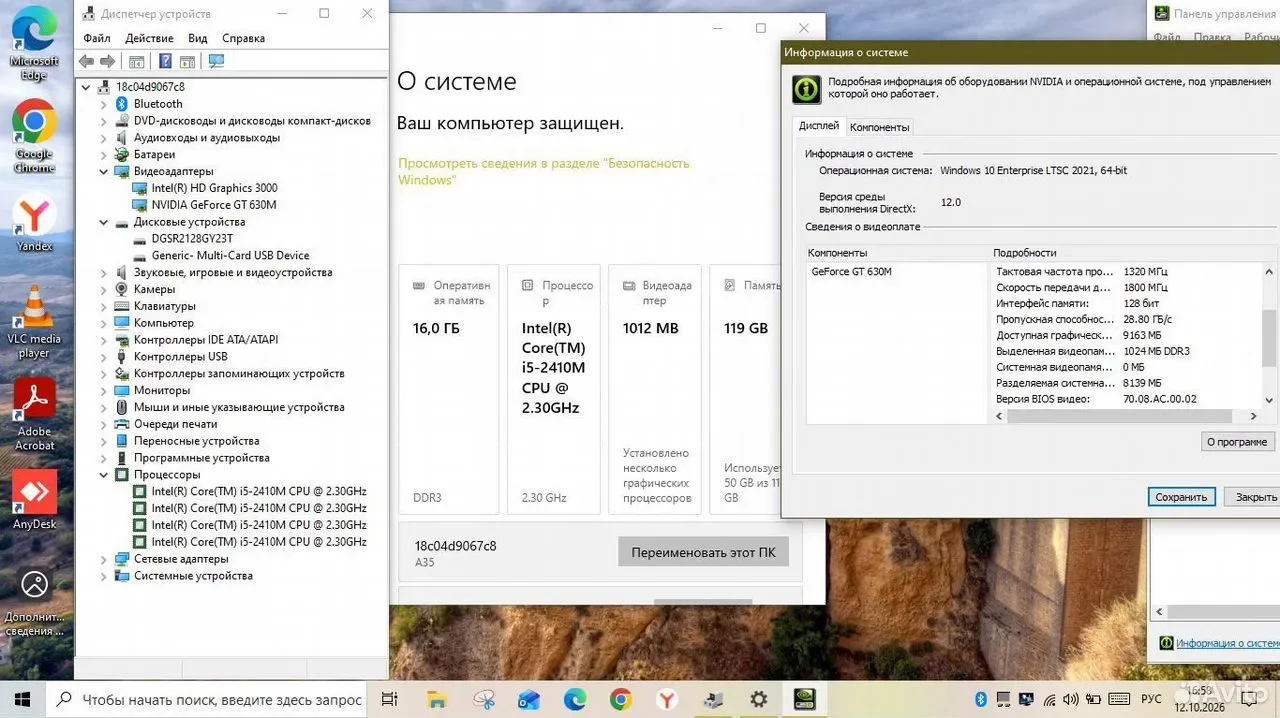
Task: Open Task View on the taskbar
Action: [x=390, y=699]
